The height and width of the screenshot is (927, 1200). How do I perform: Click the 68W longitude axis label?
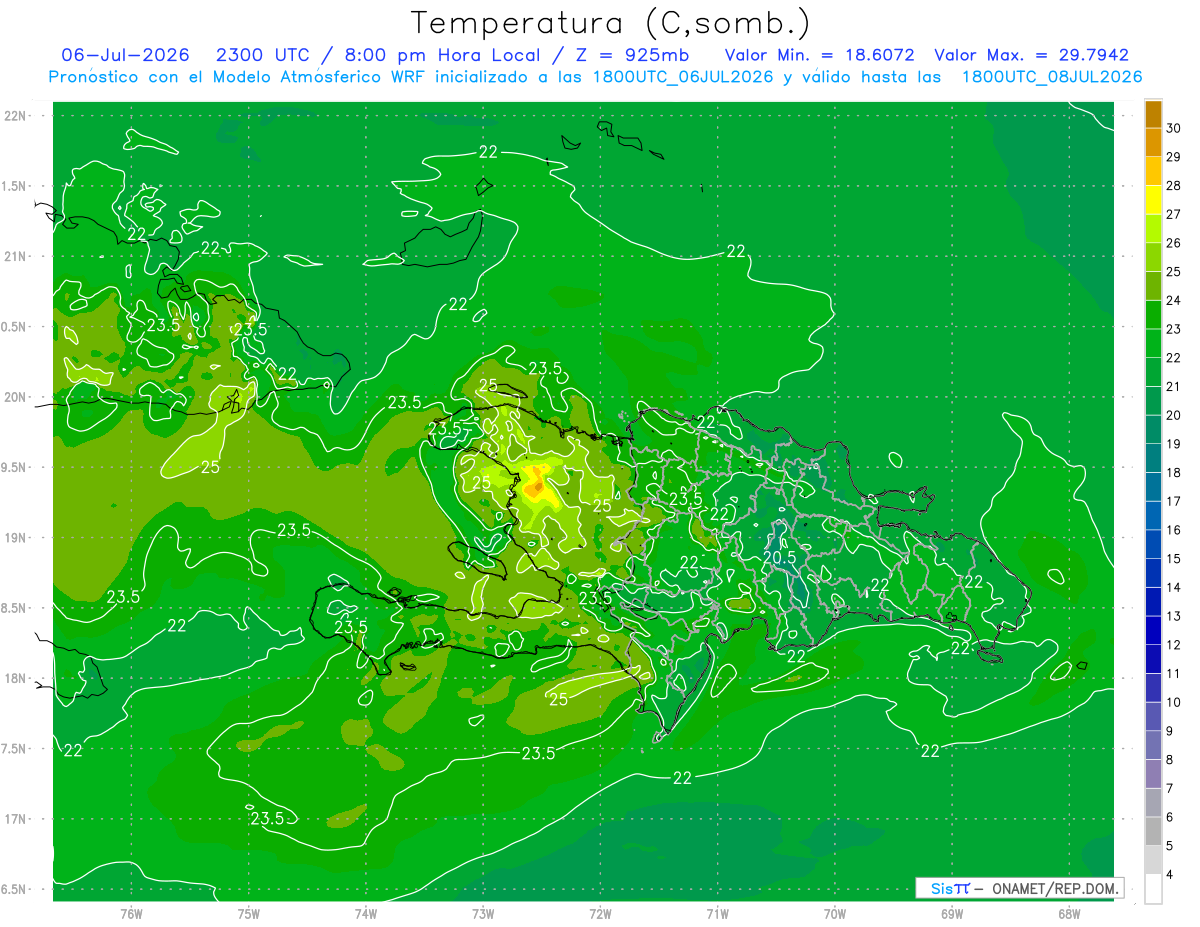(1068, 914)
